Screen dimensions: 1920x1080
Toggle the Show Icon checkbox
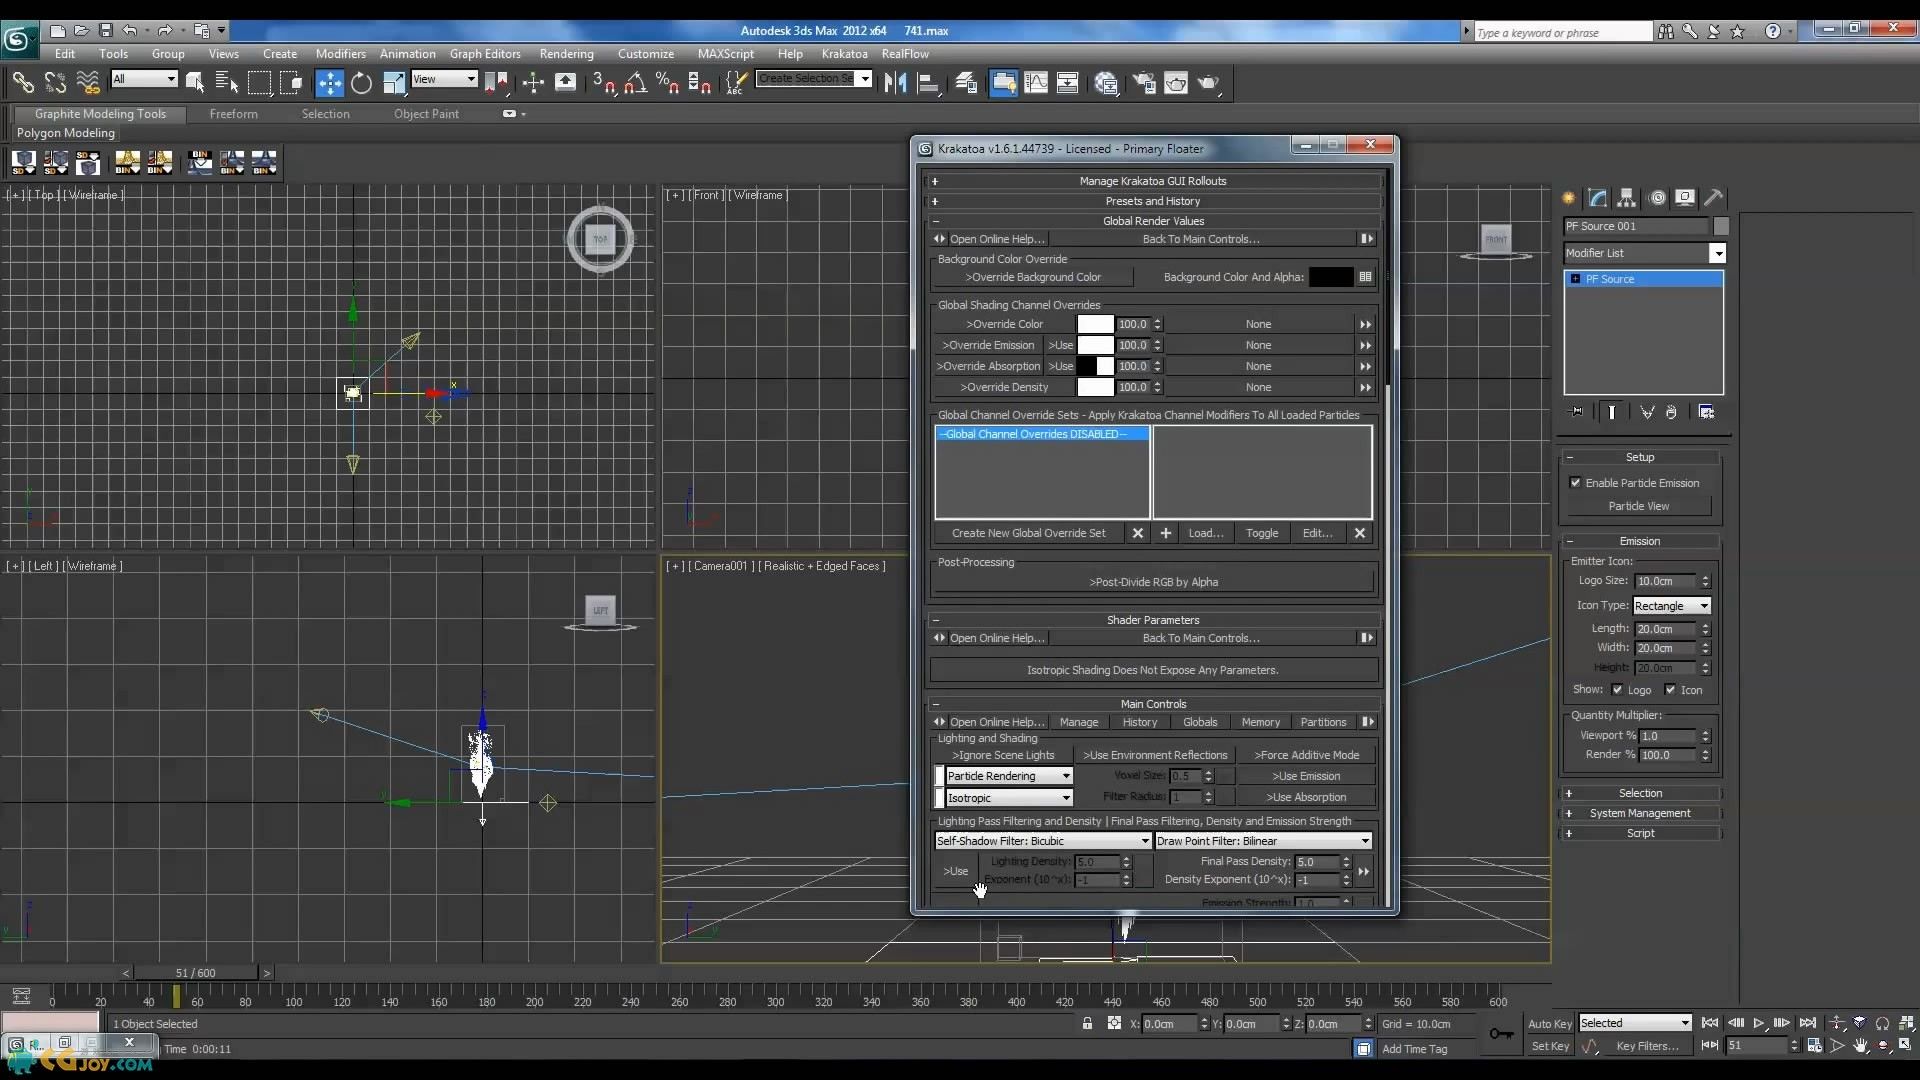[x=1670, y=690]
